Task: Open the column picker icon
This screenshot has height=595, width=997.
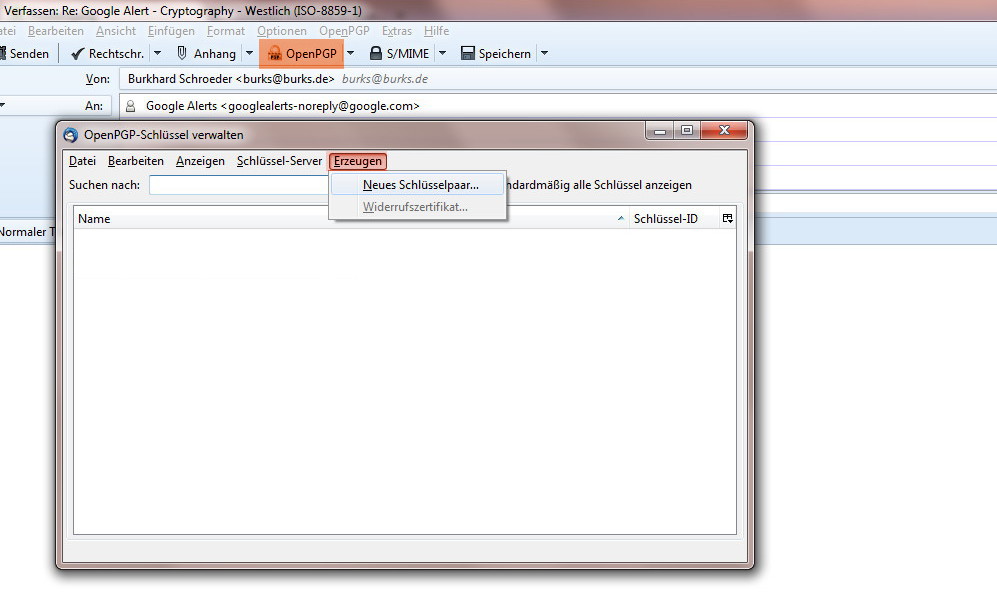Action: (x=727, y=219)
